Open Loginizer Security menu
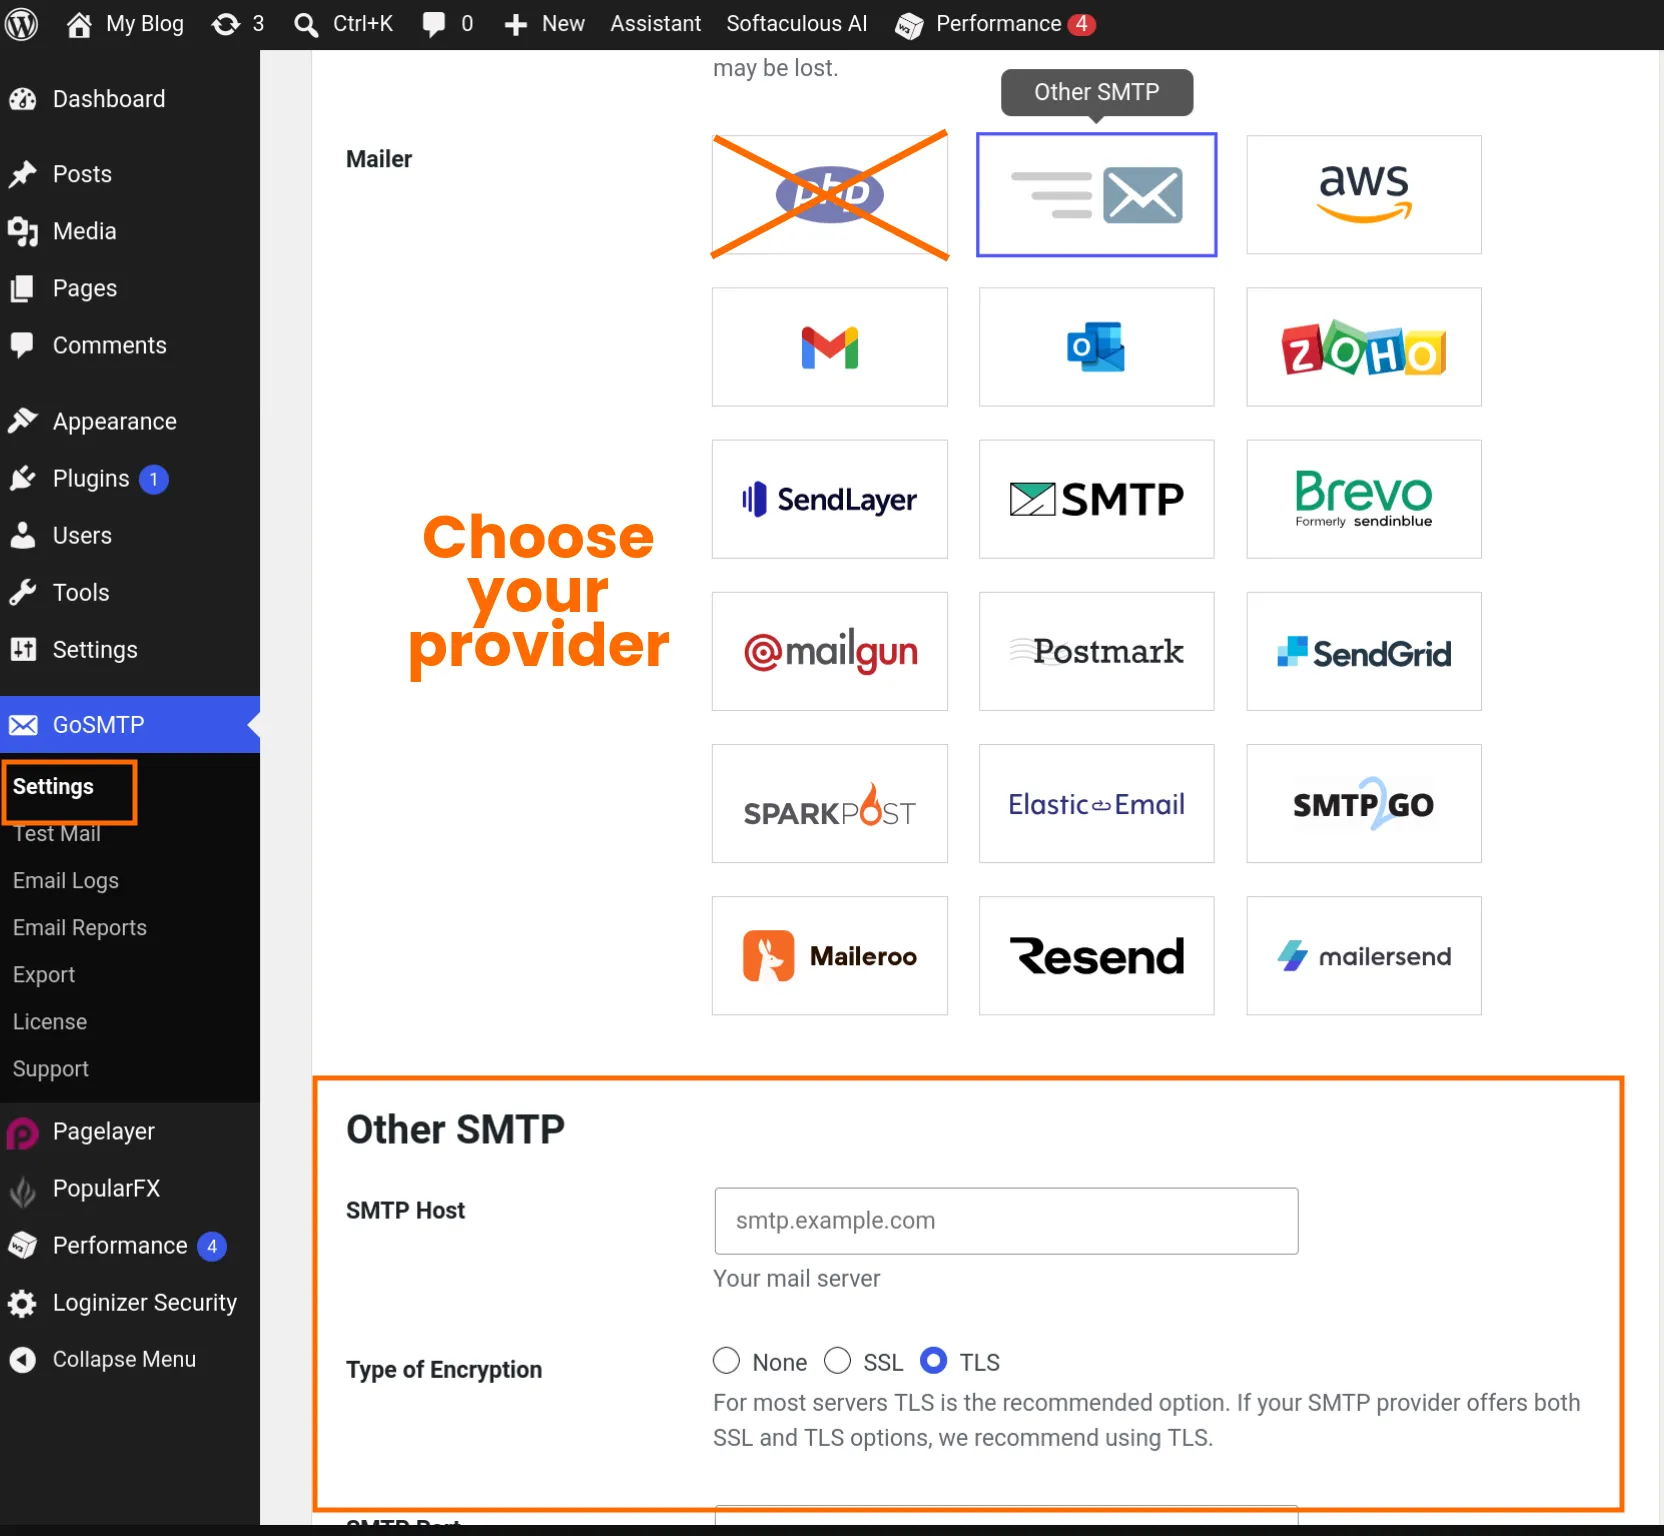This screenshot has height=1536, width=1664. click(130, 1303)
